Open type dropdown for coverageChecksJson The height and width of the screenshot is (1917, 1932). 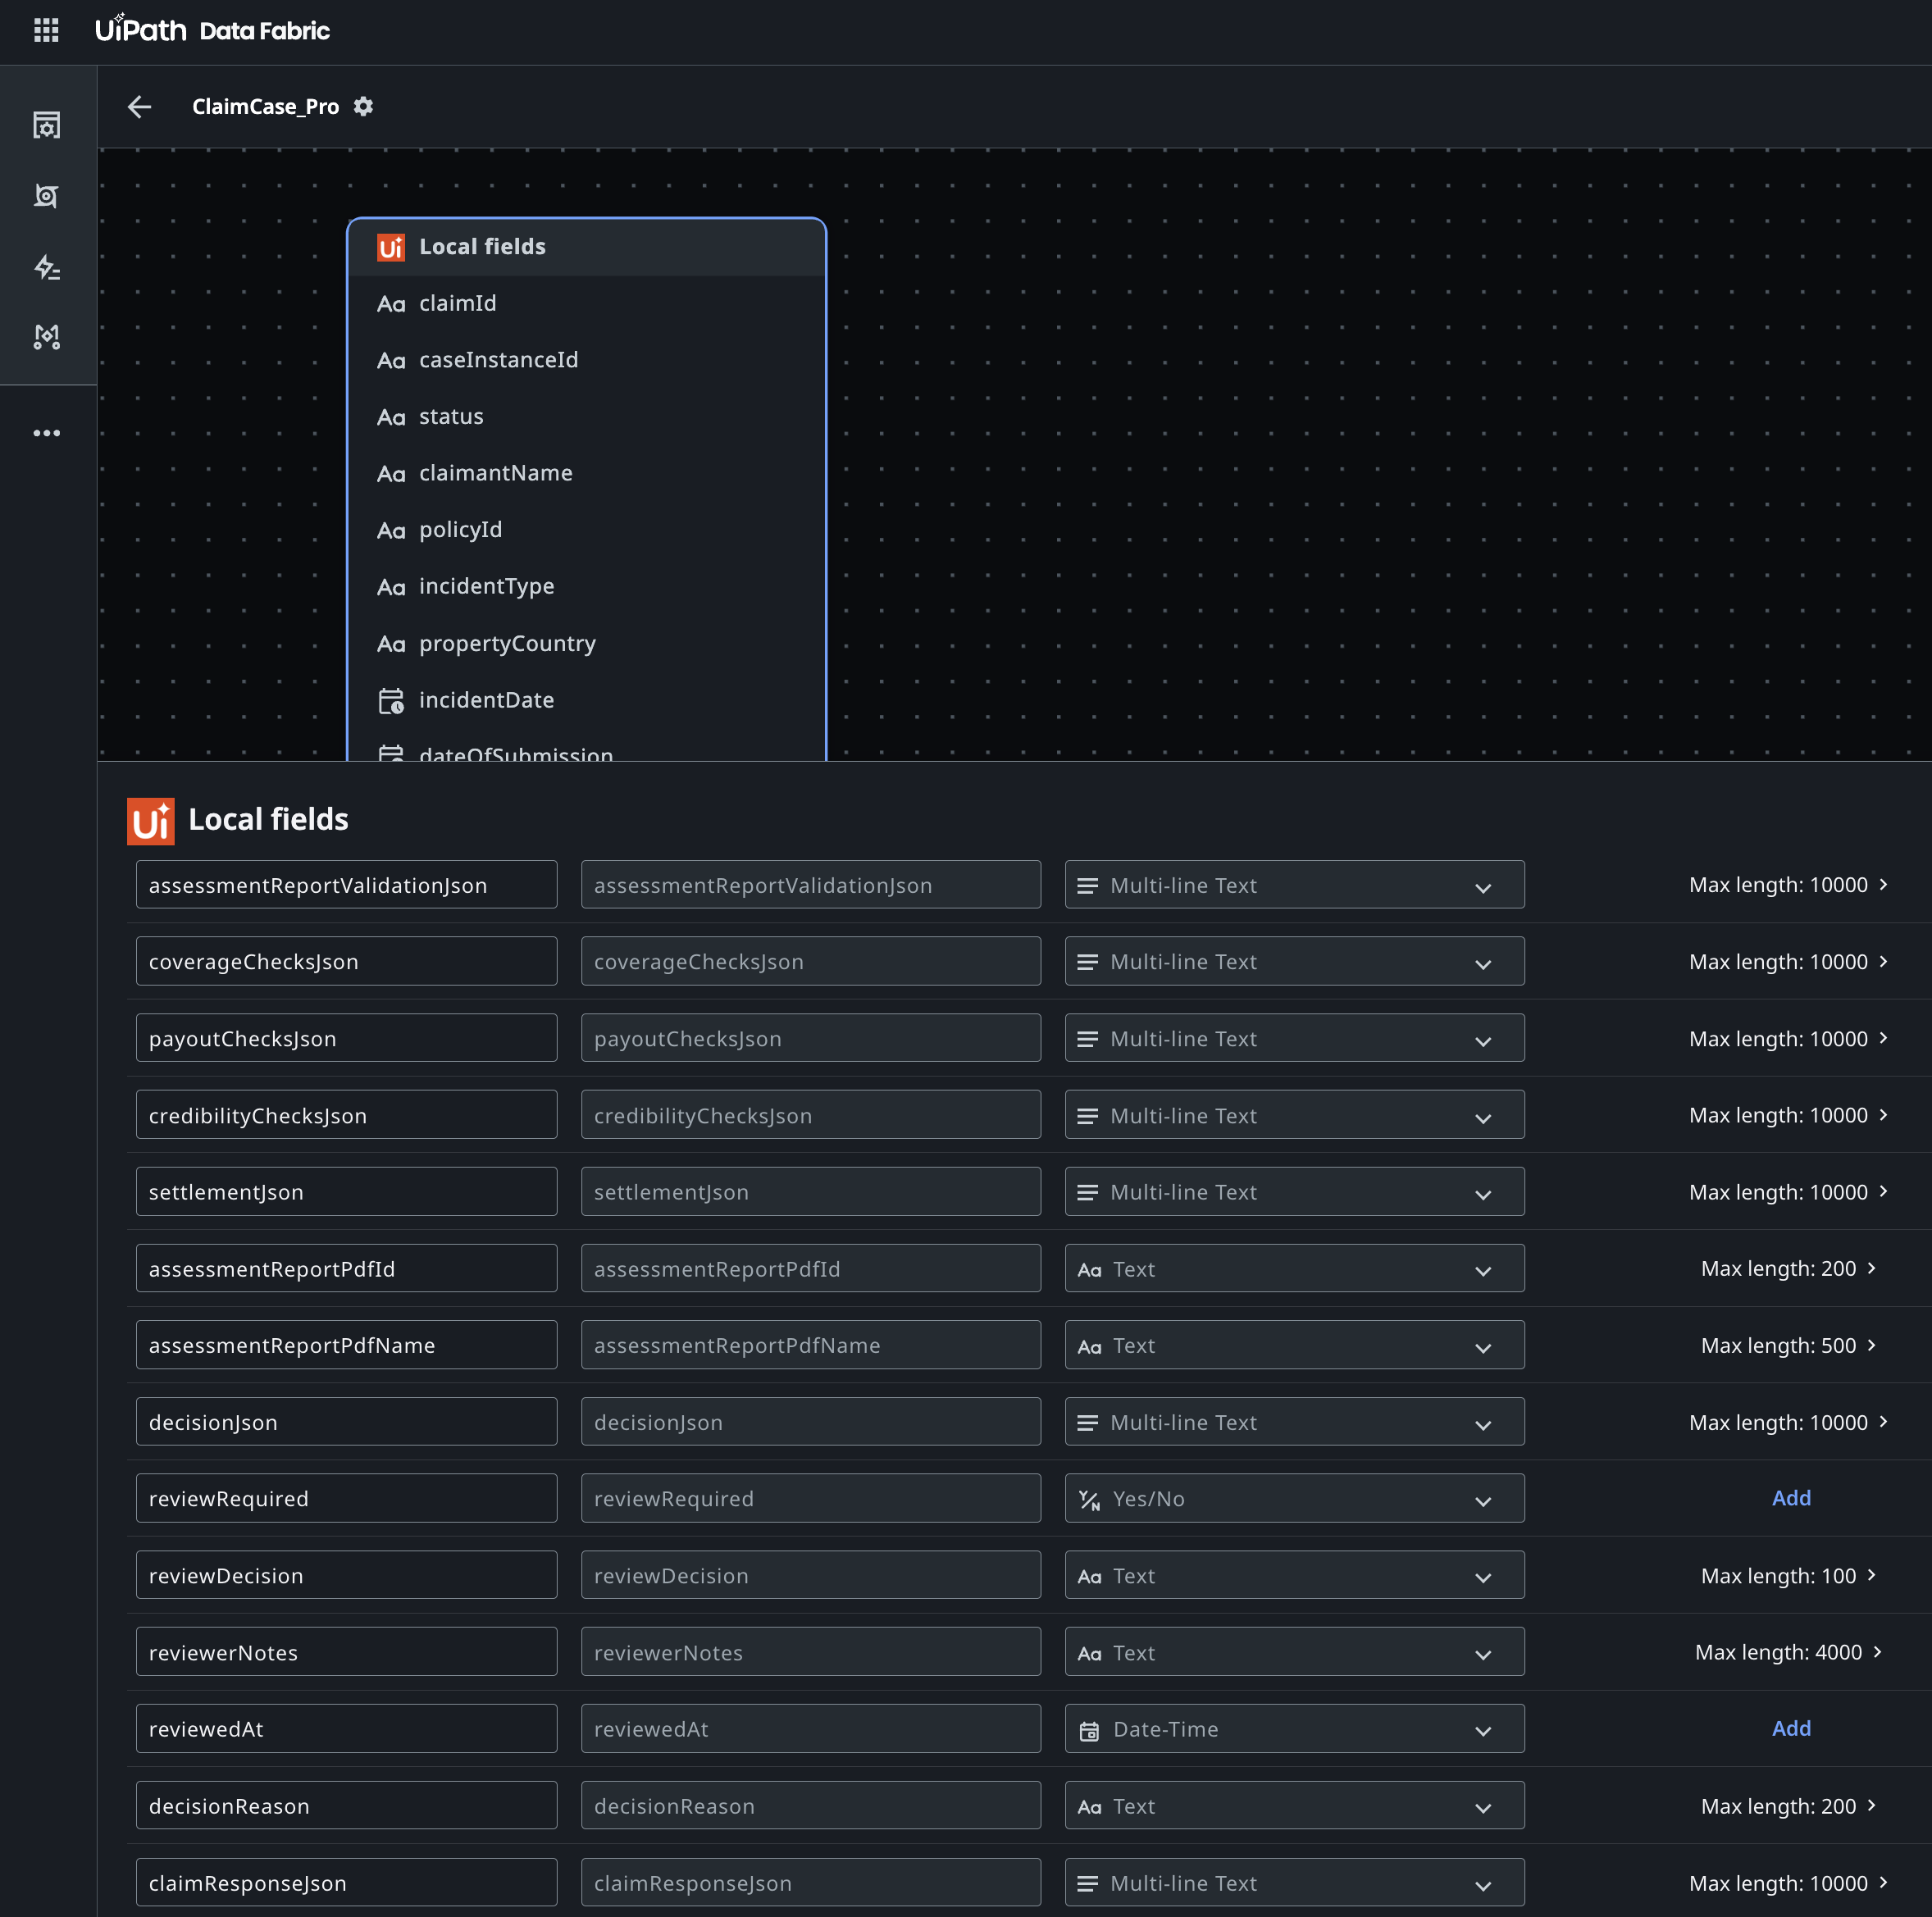coord(1294,961)
